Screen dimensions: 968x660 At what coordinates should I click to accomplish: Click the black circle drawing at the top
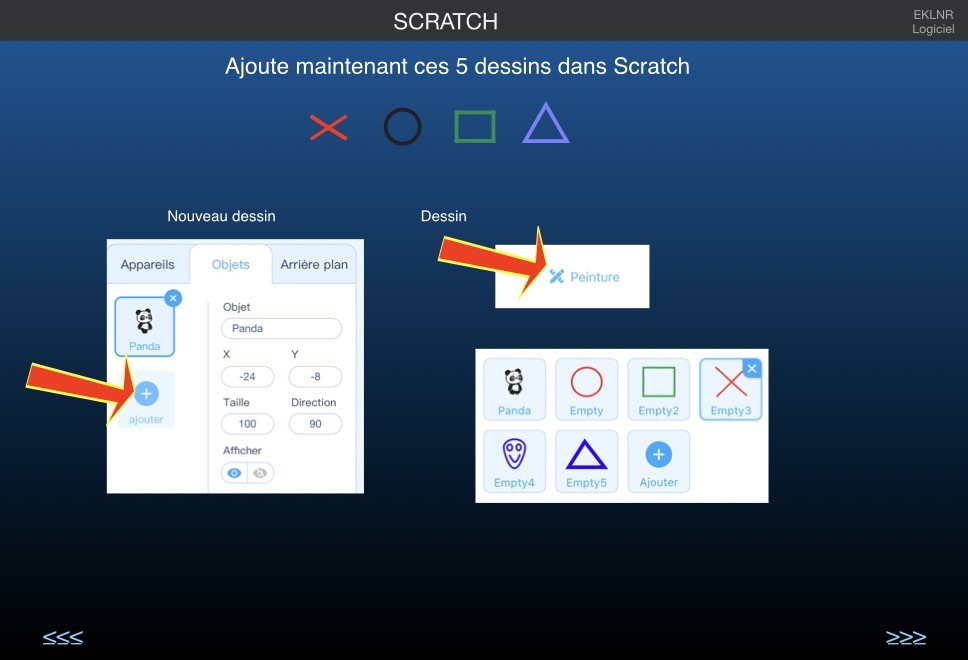click(x=403, y=127)
